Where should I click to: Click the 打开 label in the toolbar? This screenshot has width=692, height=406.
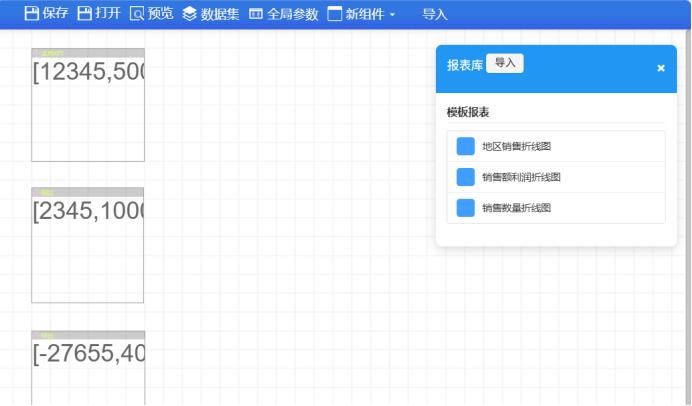108,13
